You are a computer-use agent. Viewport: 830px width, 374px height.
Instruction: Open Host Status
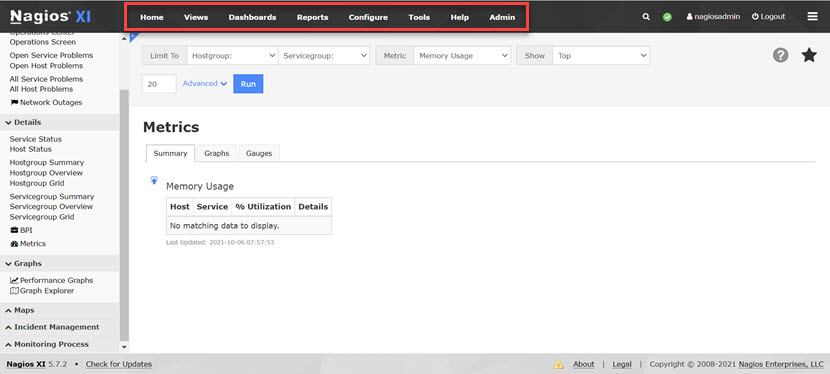point(31,149)
